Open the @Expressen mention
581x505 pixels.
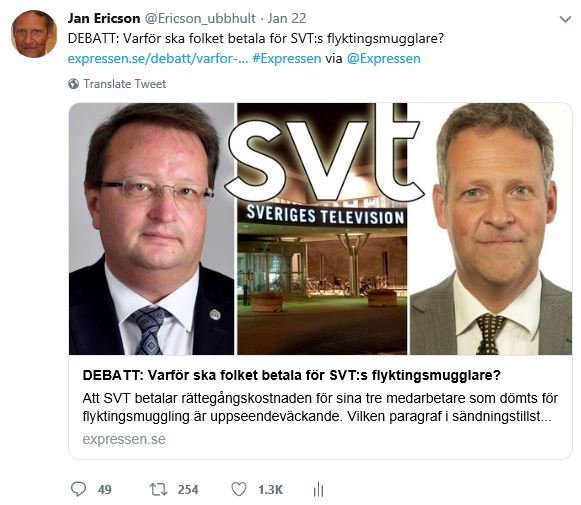tap(384, 59)
